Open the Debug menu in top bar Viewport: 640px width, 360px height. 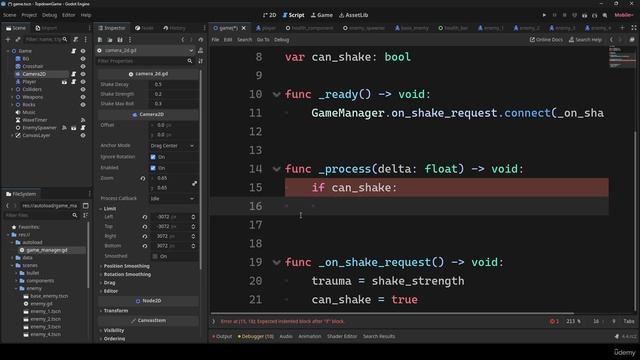pos(49,15)
